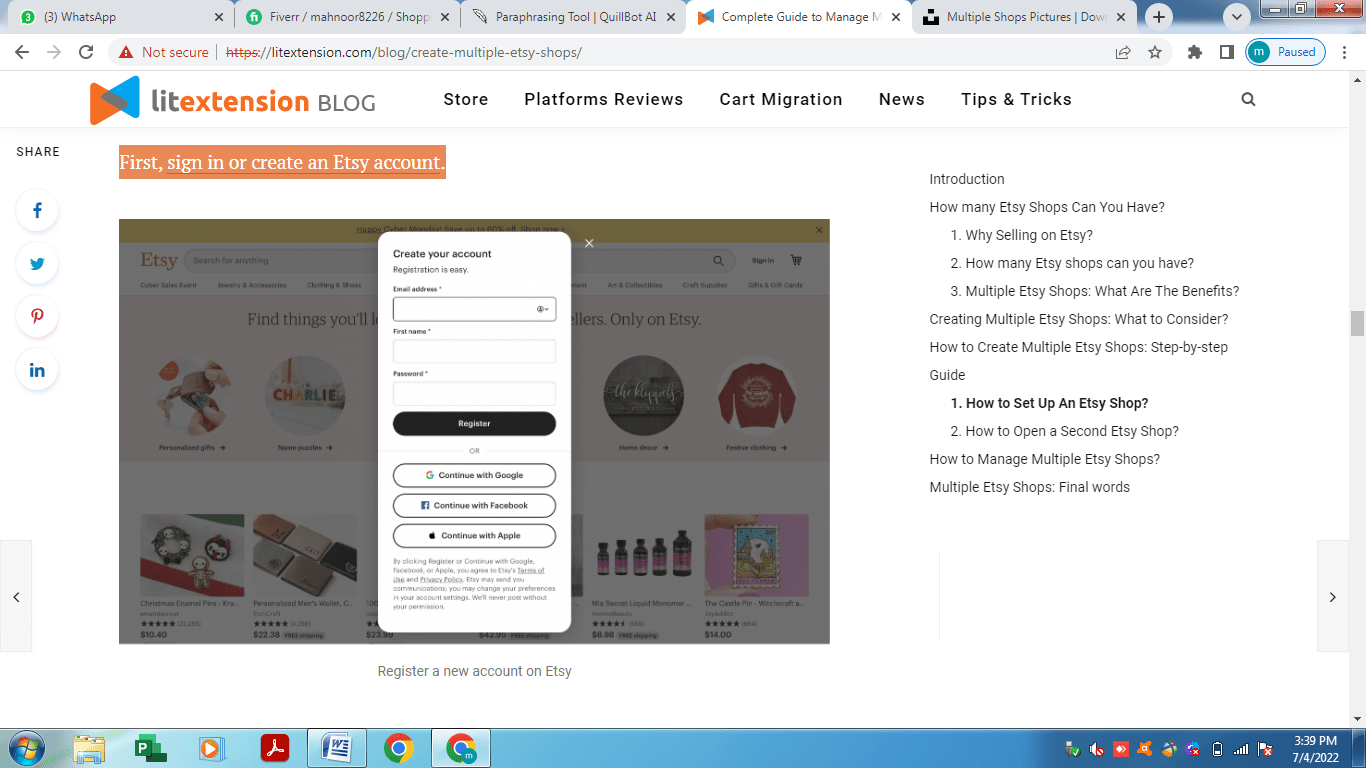The height and width of the screenshot is (768, 1366).
Task: Open the tab search dropdown arrow
Action: click(1238, 17)
